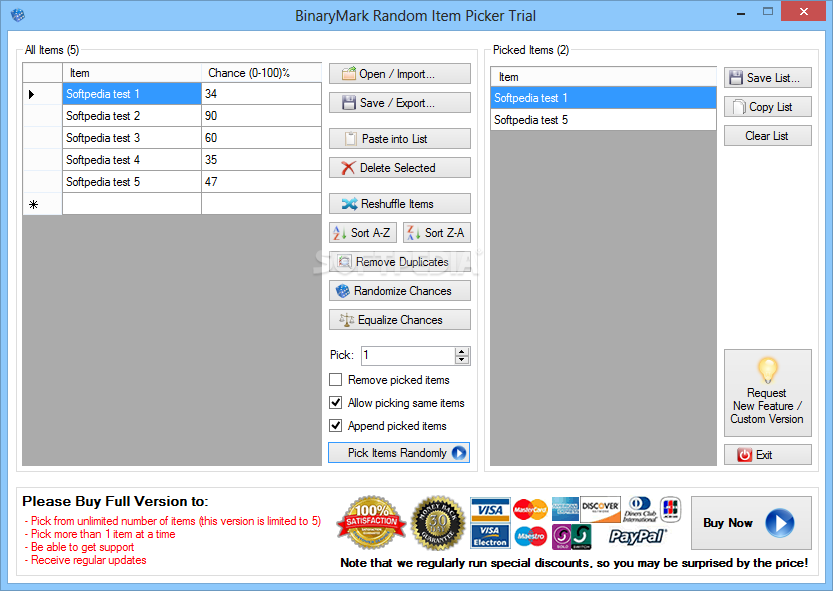
Task: Click the 100% Satisfaction badge
Action: [x=371, y=522]
